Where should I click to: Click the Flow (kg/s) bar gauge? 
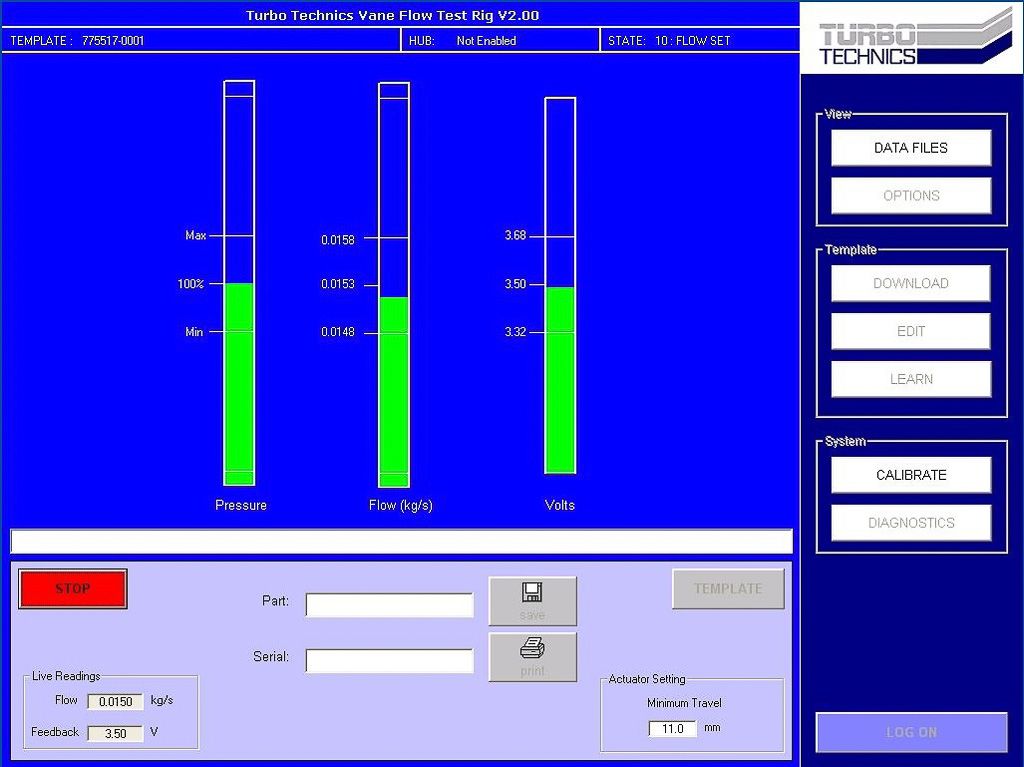[x=394, y=285]
